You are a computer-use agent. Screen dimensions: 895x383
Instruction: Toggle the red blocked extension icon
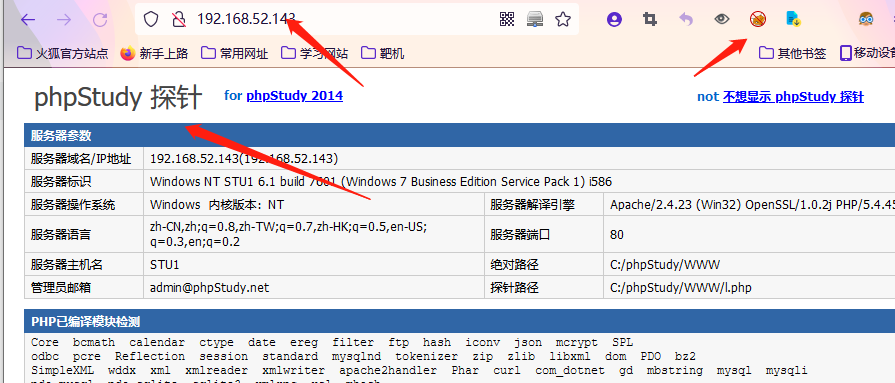757,19
